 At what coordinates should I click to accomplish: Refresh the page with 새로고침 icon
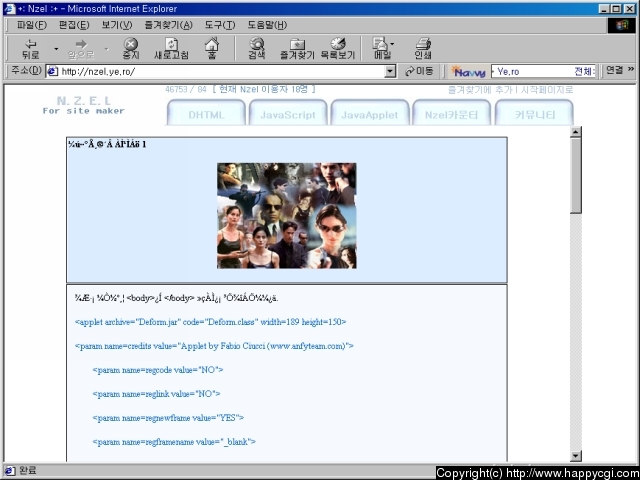pos(171,49)
